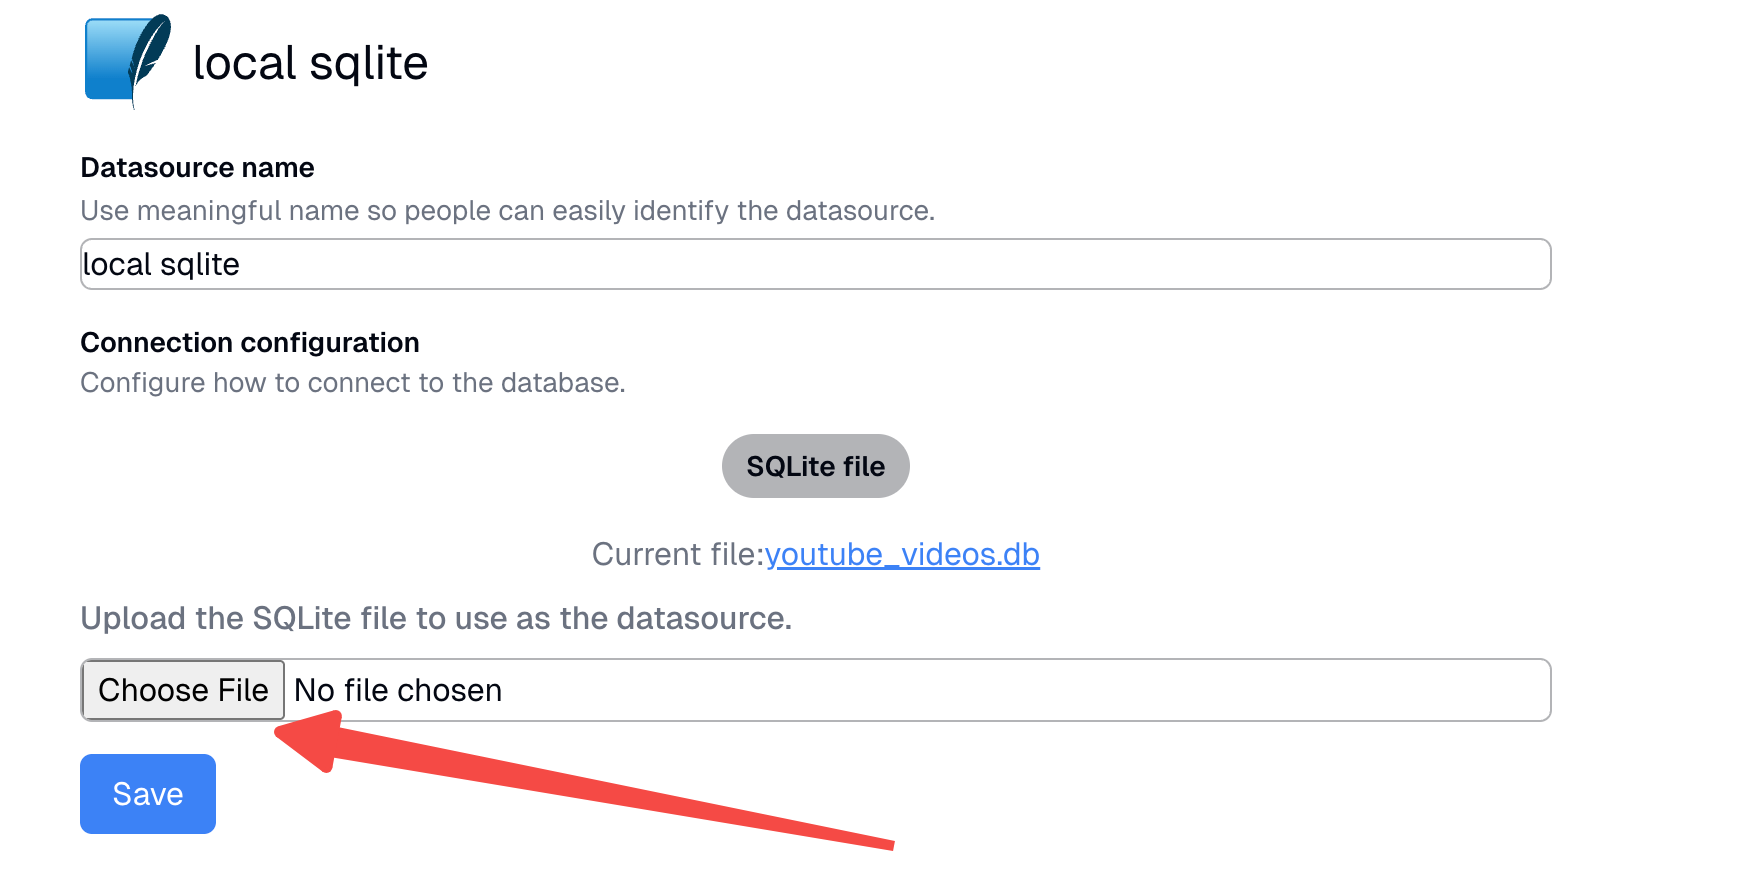Click 'Upload the SQLite file' instruction text
Viewport: 1754px width, 892px height.
tap(436, 618)
